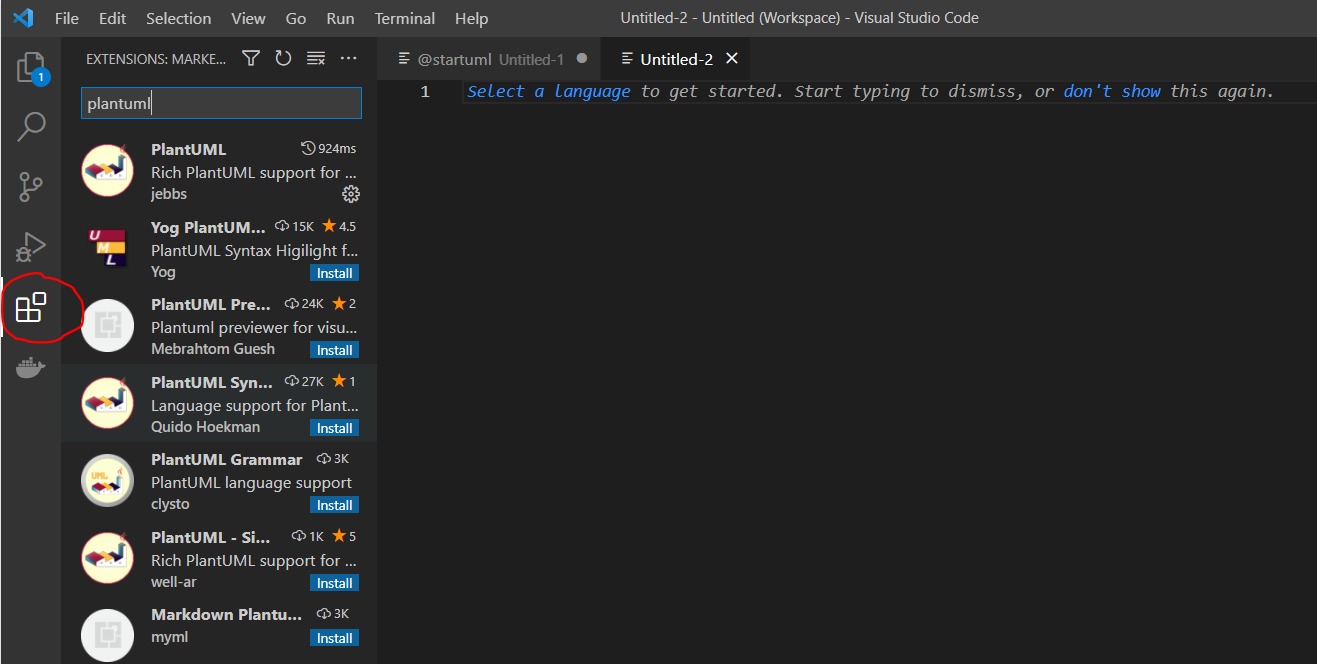Filter extensions with the funnel icon

[x=251, y=59]
